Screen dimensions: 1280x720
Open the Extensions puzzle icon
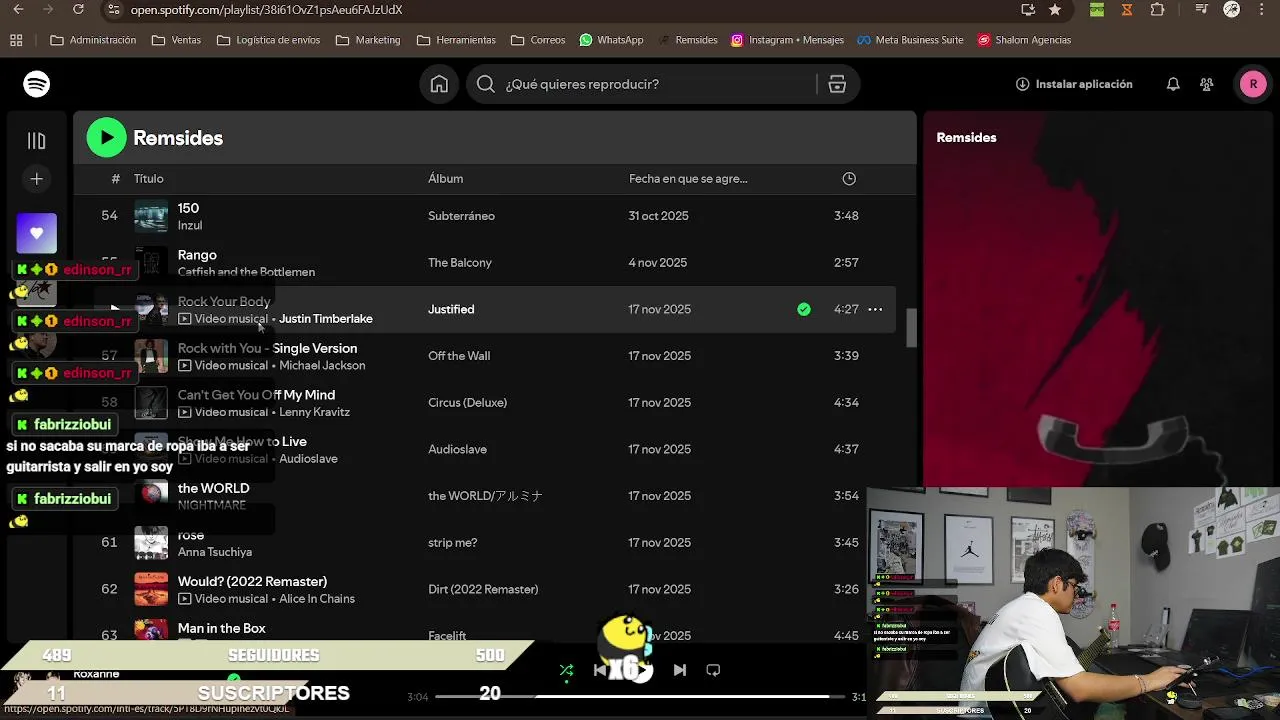(x=1157, y=9)
